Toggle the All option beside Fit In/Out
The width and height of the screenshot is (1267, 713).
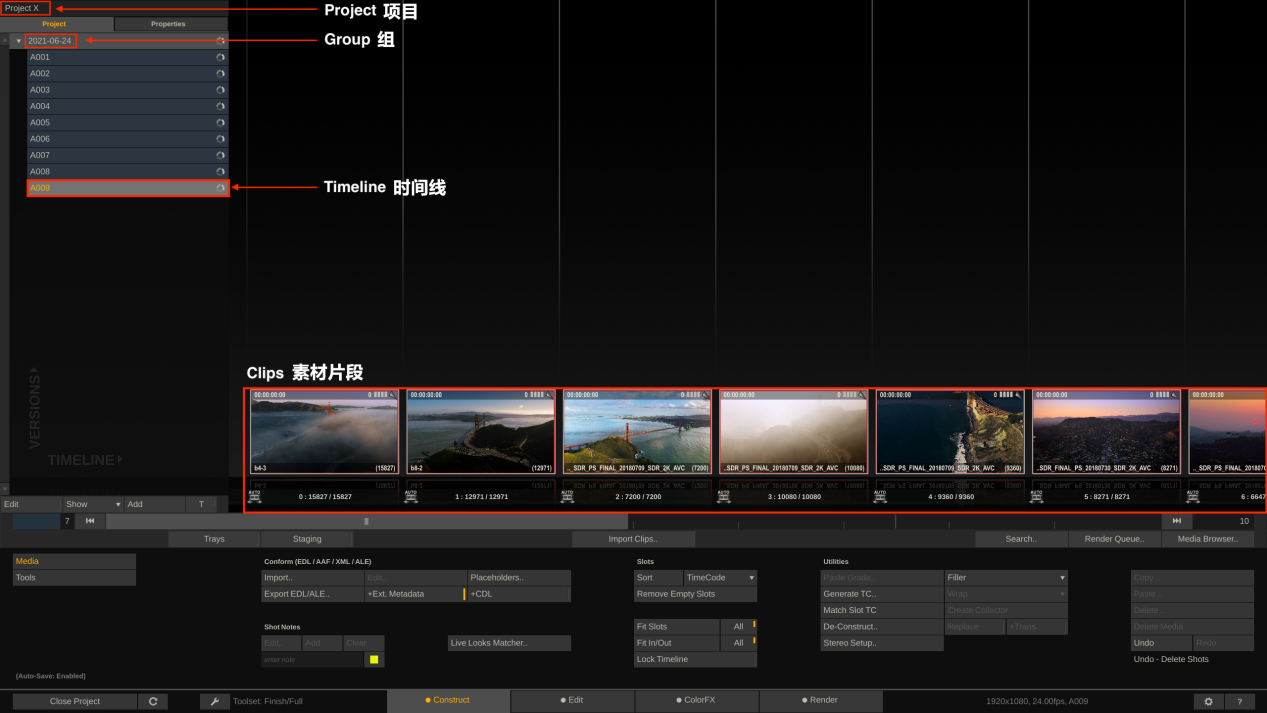tap(738, 643)
